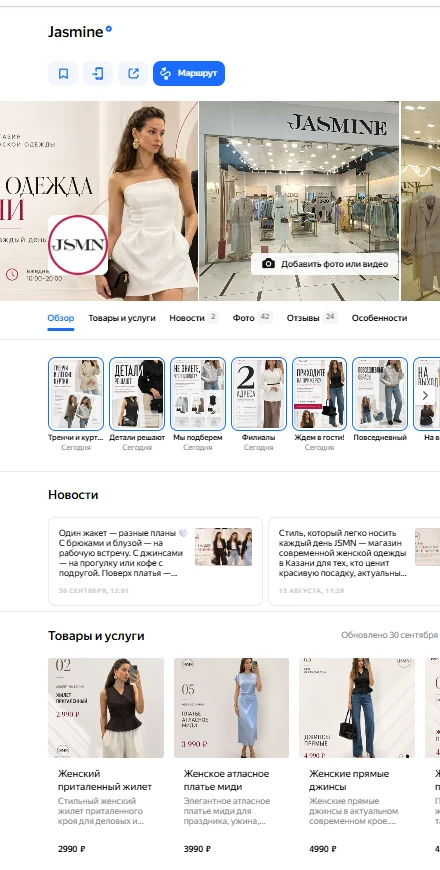Click the camera icon to add photo

coord(269,264)
